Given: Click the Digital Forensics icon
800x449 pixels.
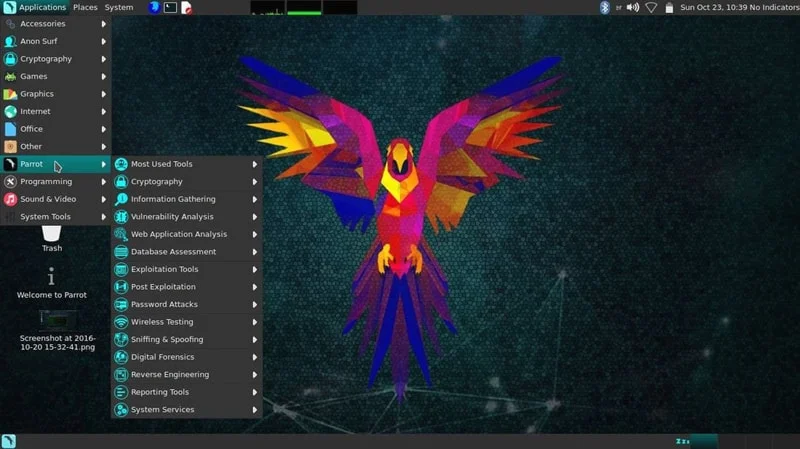Looking at the screenshot, I should tap(121, 357).
